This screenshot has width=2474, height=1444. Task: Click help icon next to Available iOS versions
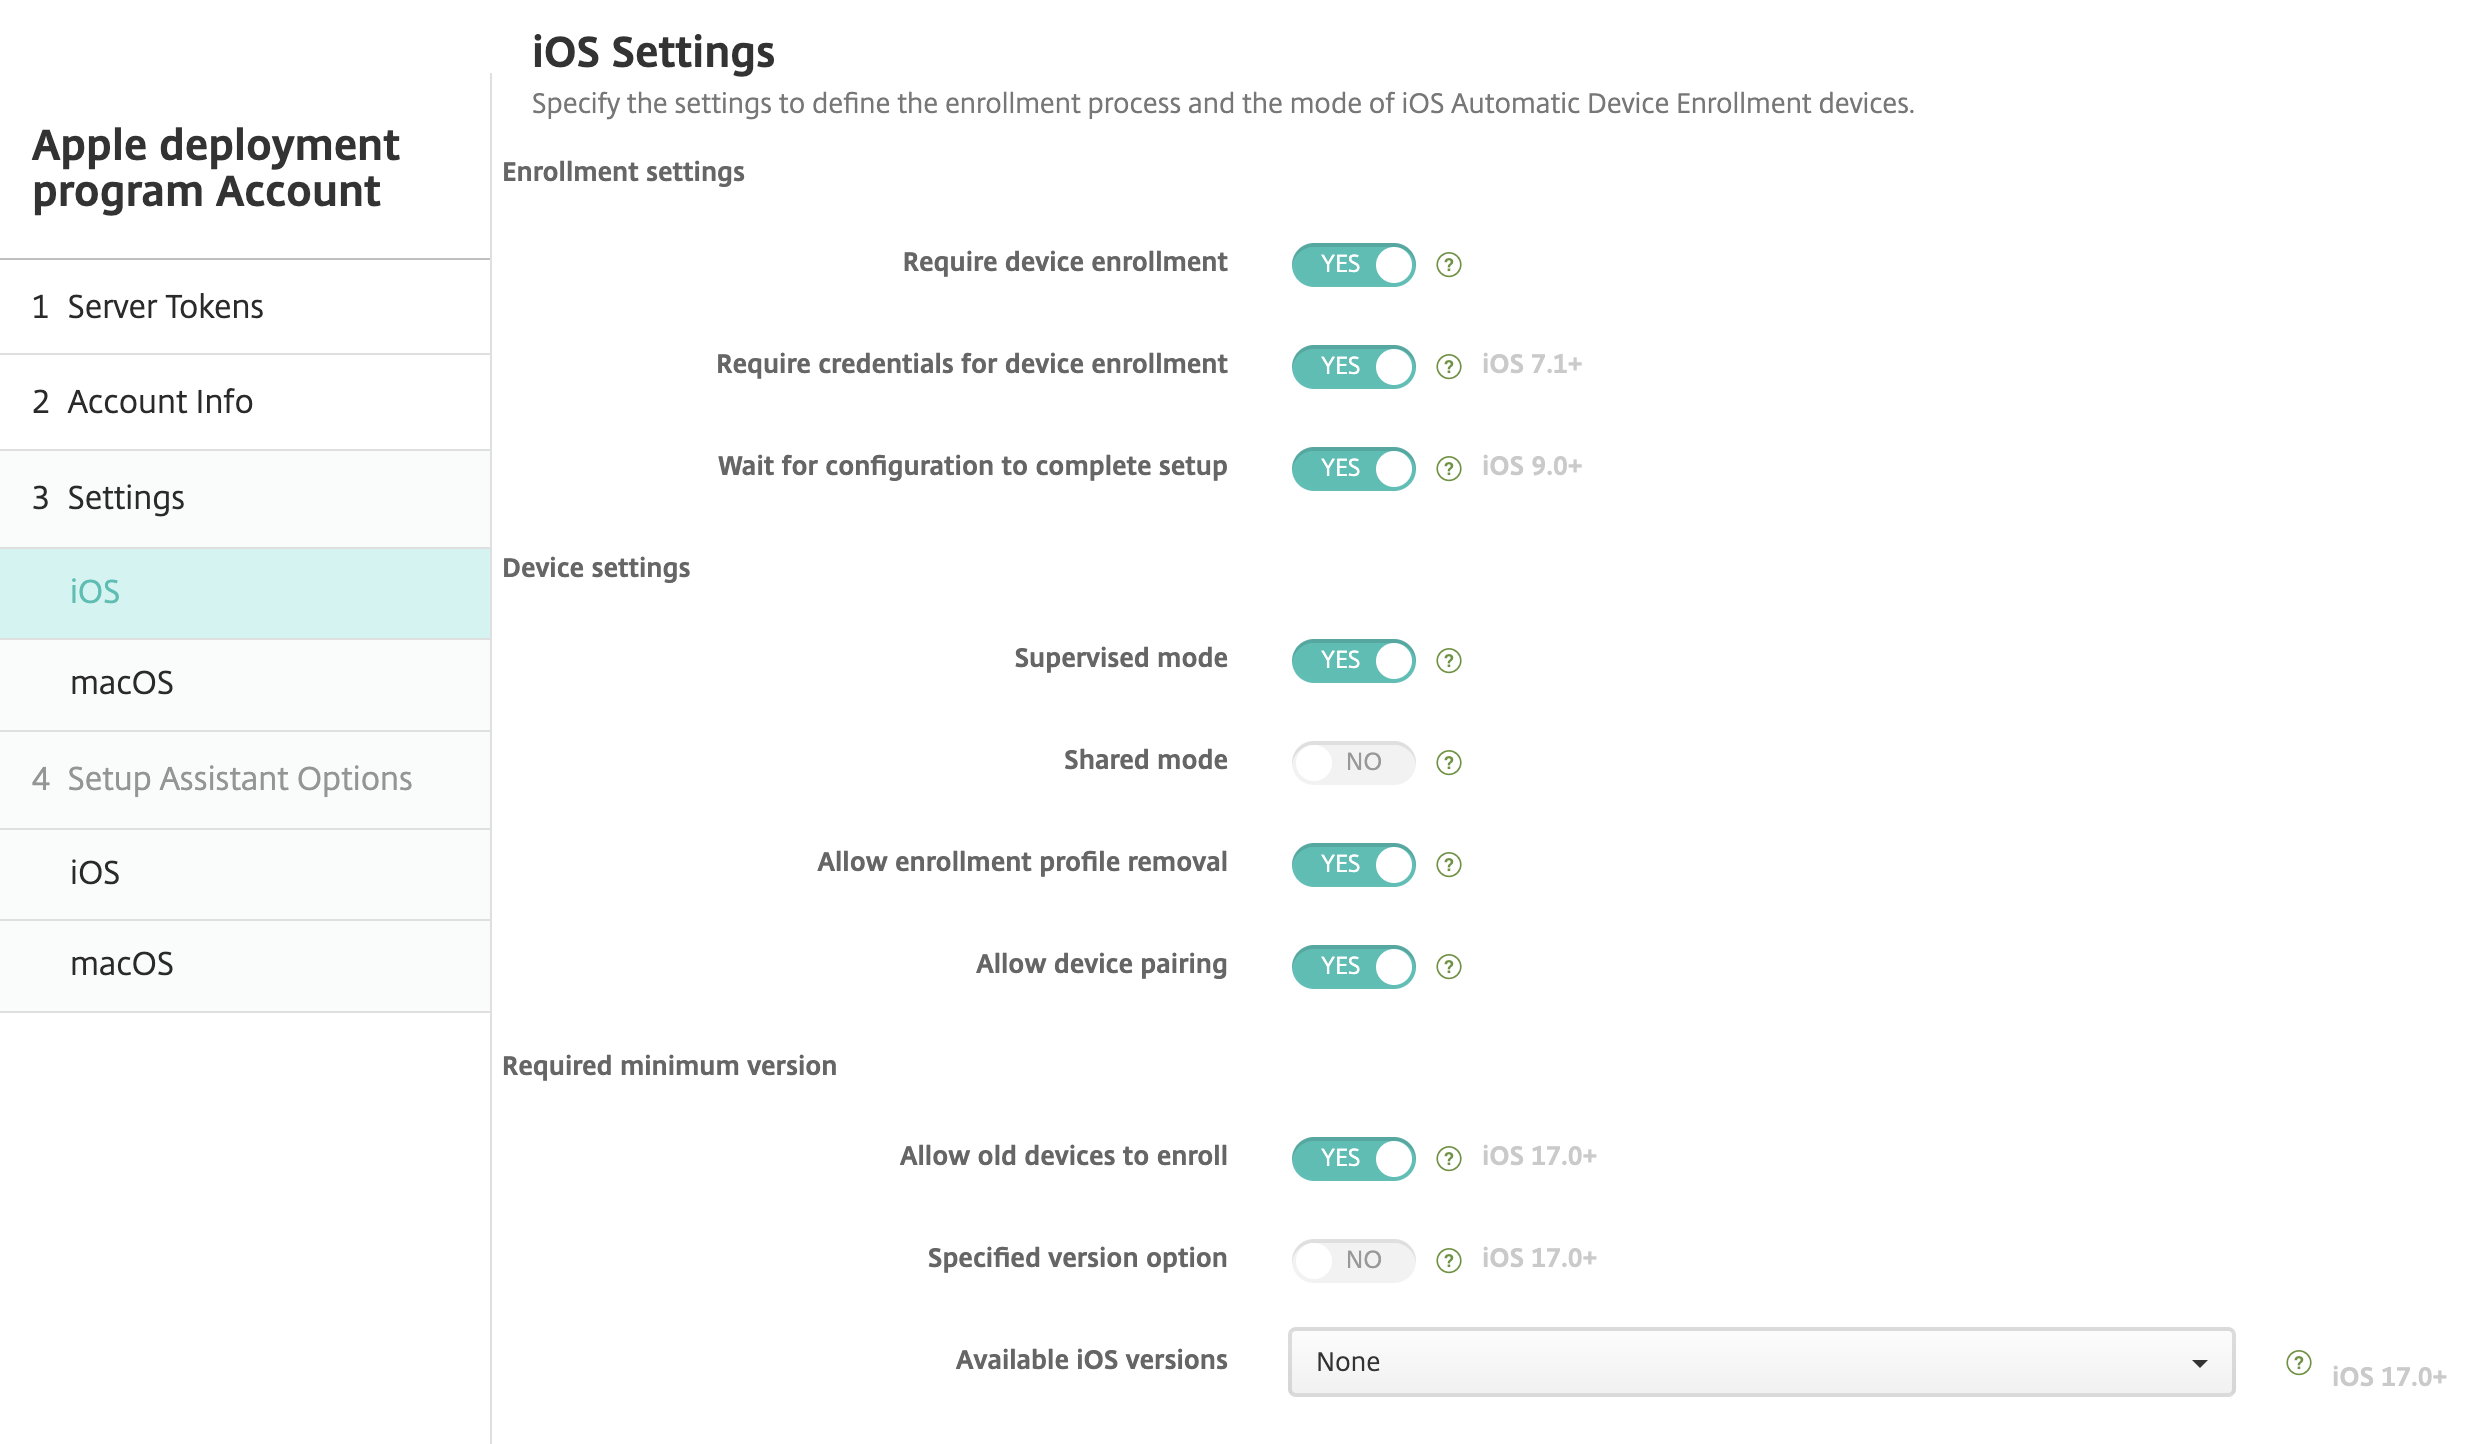(x=2298, y=1362)
